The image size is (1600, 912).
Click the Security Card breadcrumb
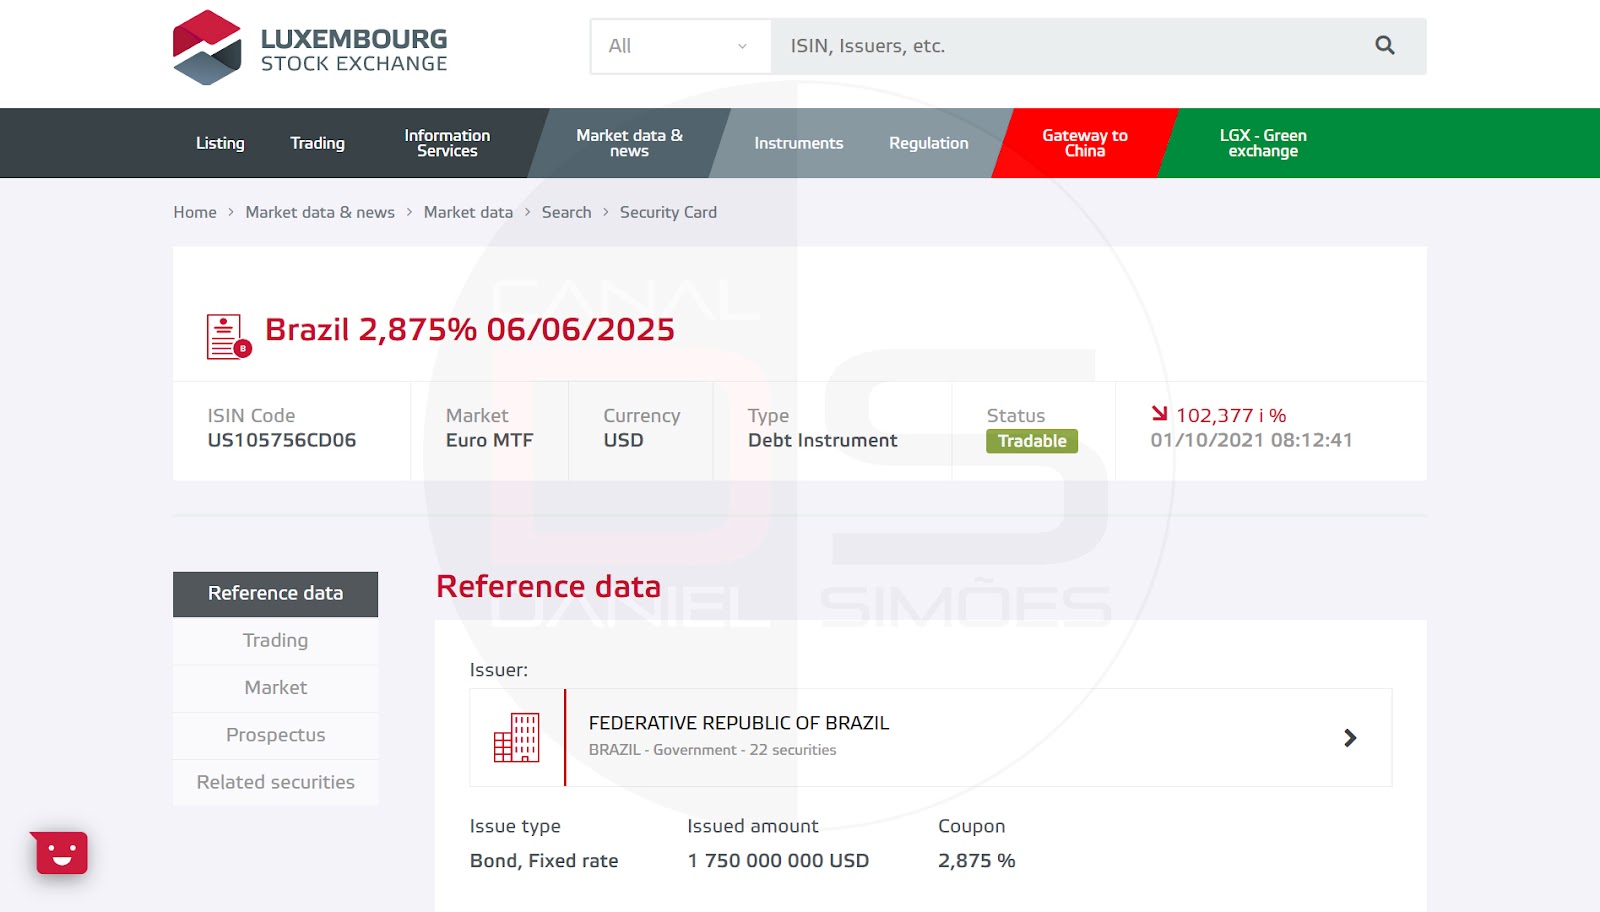point(668,212)
